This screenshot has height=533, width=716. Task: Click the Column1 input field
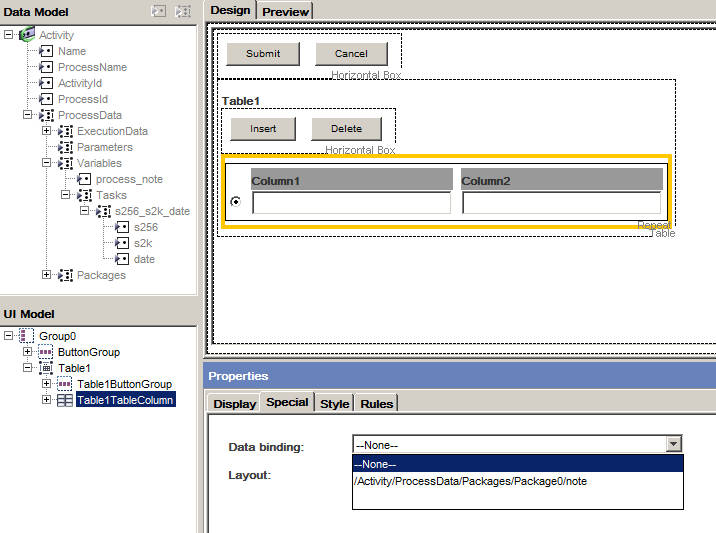click(x=351, y=202)
